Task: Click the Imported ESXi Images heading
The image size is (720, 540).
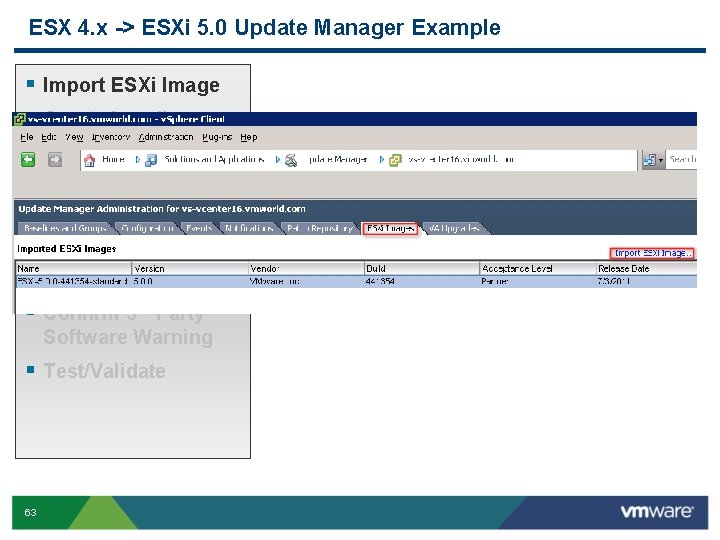Action: pyautogui.click(x=67, y=249)
